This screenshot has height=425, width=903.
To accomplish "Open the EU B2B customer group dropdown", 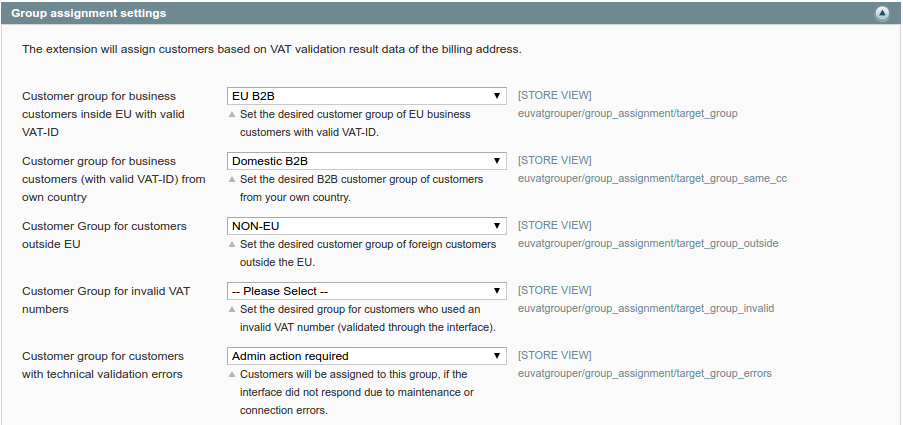I will pos(367,96).
